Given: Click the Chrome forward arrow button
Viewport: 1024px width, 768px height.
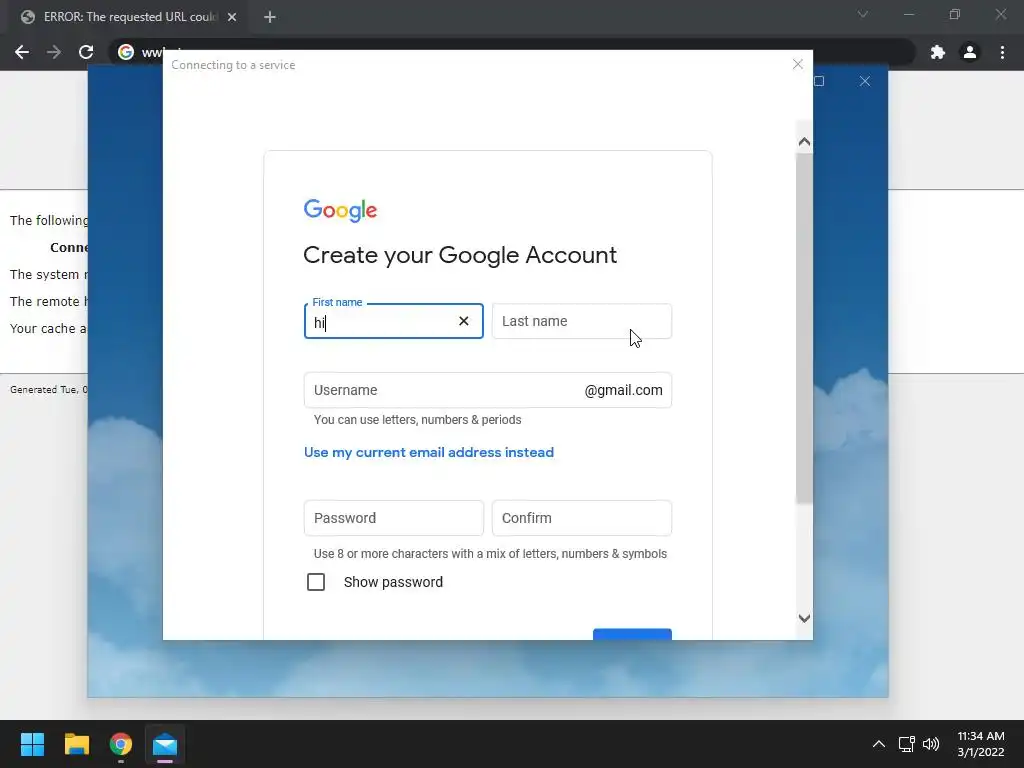Looking at the screenshot, I should coord(54,52).
